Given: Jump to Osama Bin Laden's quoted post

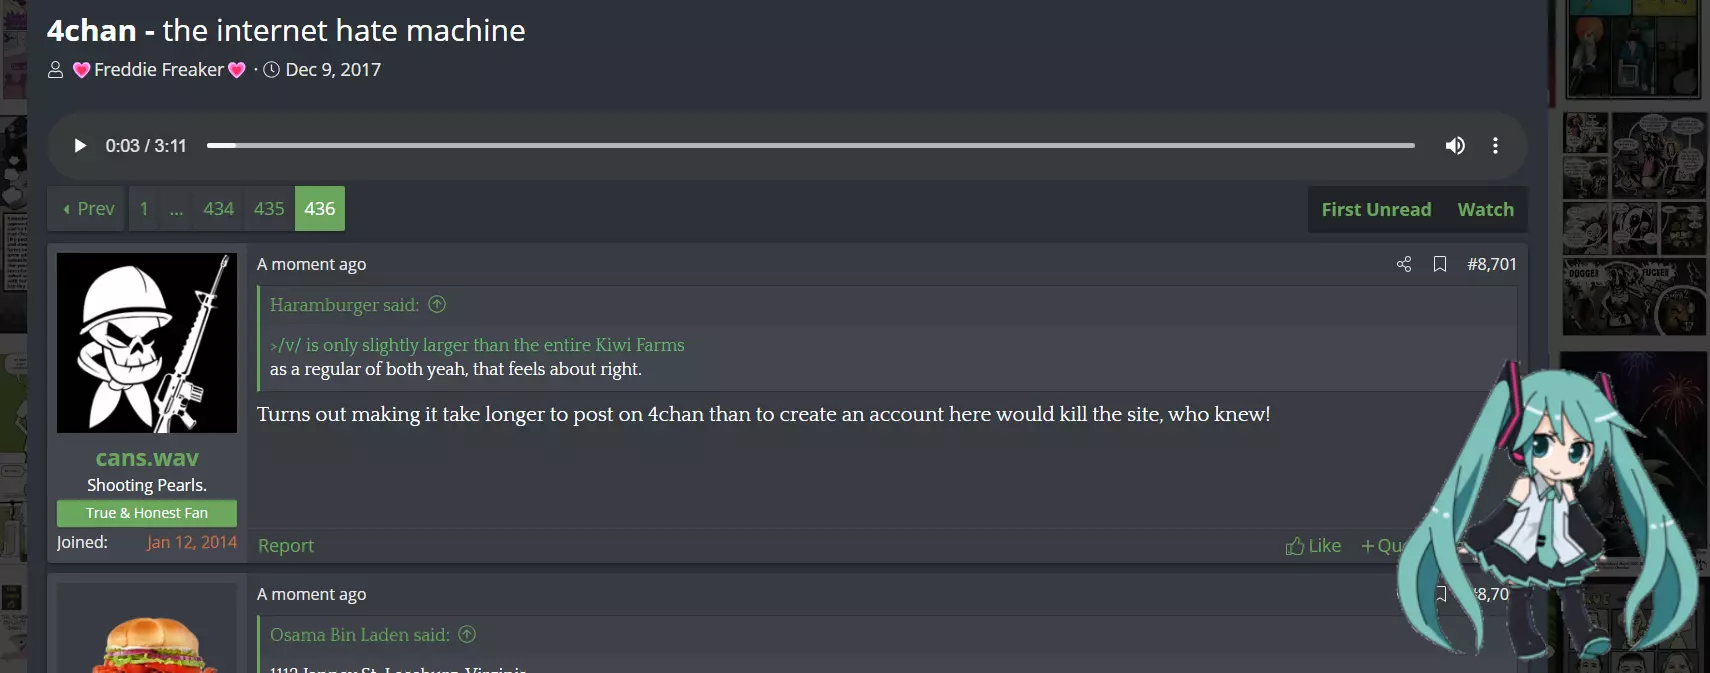Looking at the screenshot, I should [x=467, y=635].
